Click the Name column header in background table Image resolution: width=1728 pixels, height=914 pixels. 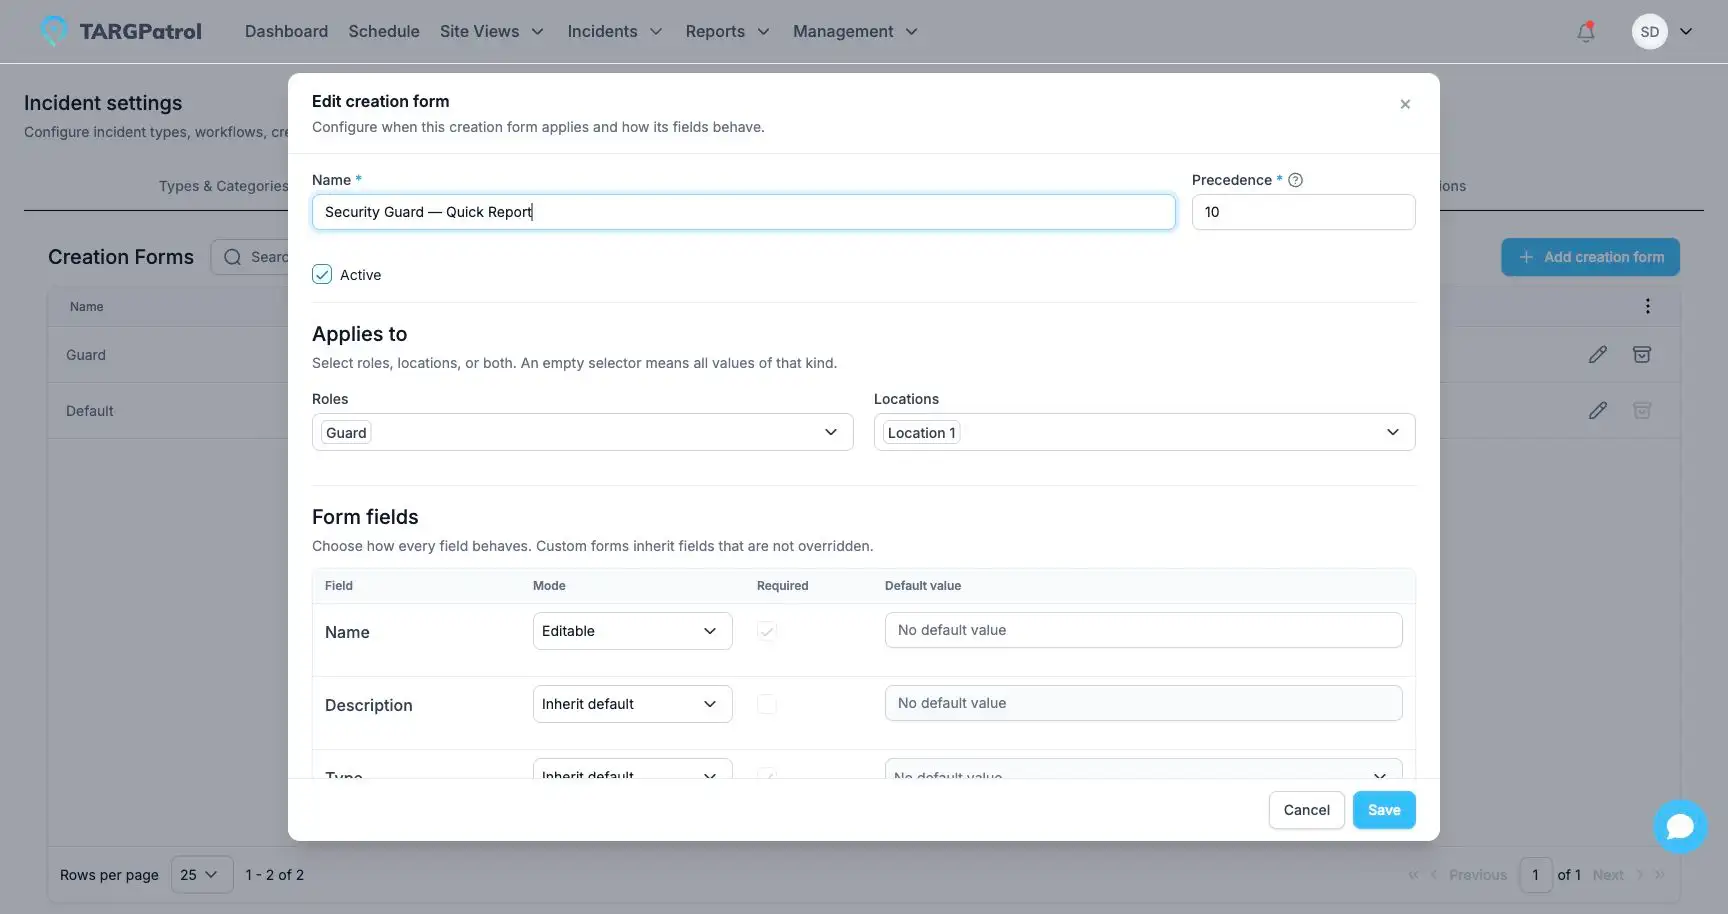pos(87,307)
